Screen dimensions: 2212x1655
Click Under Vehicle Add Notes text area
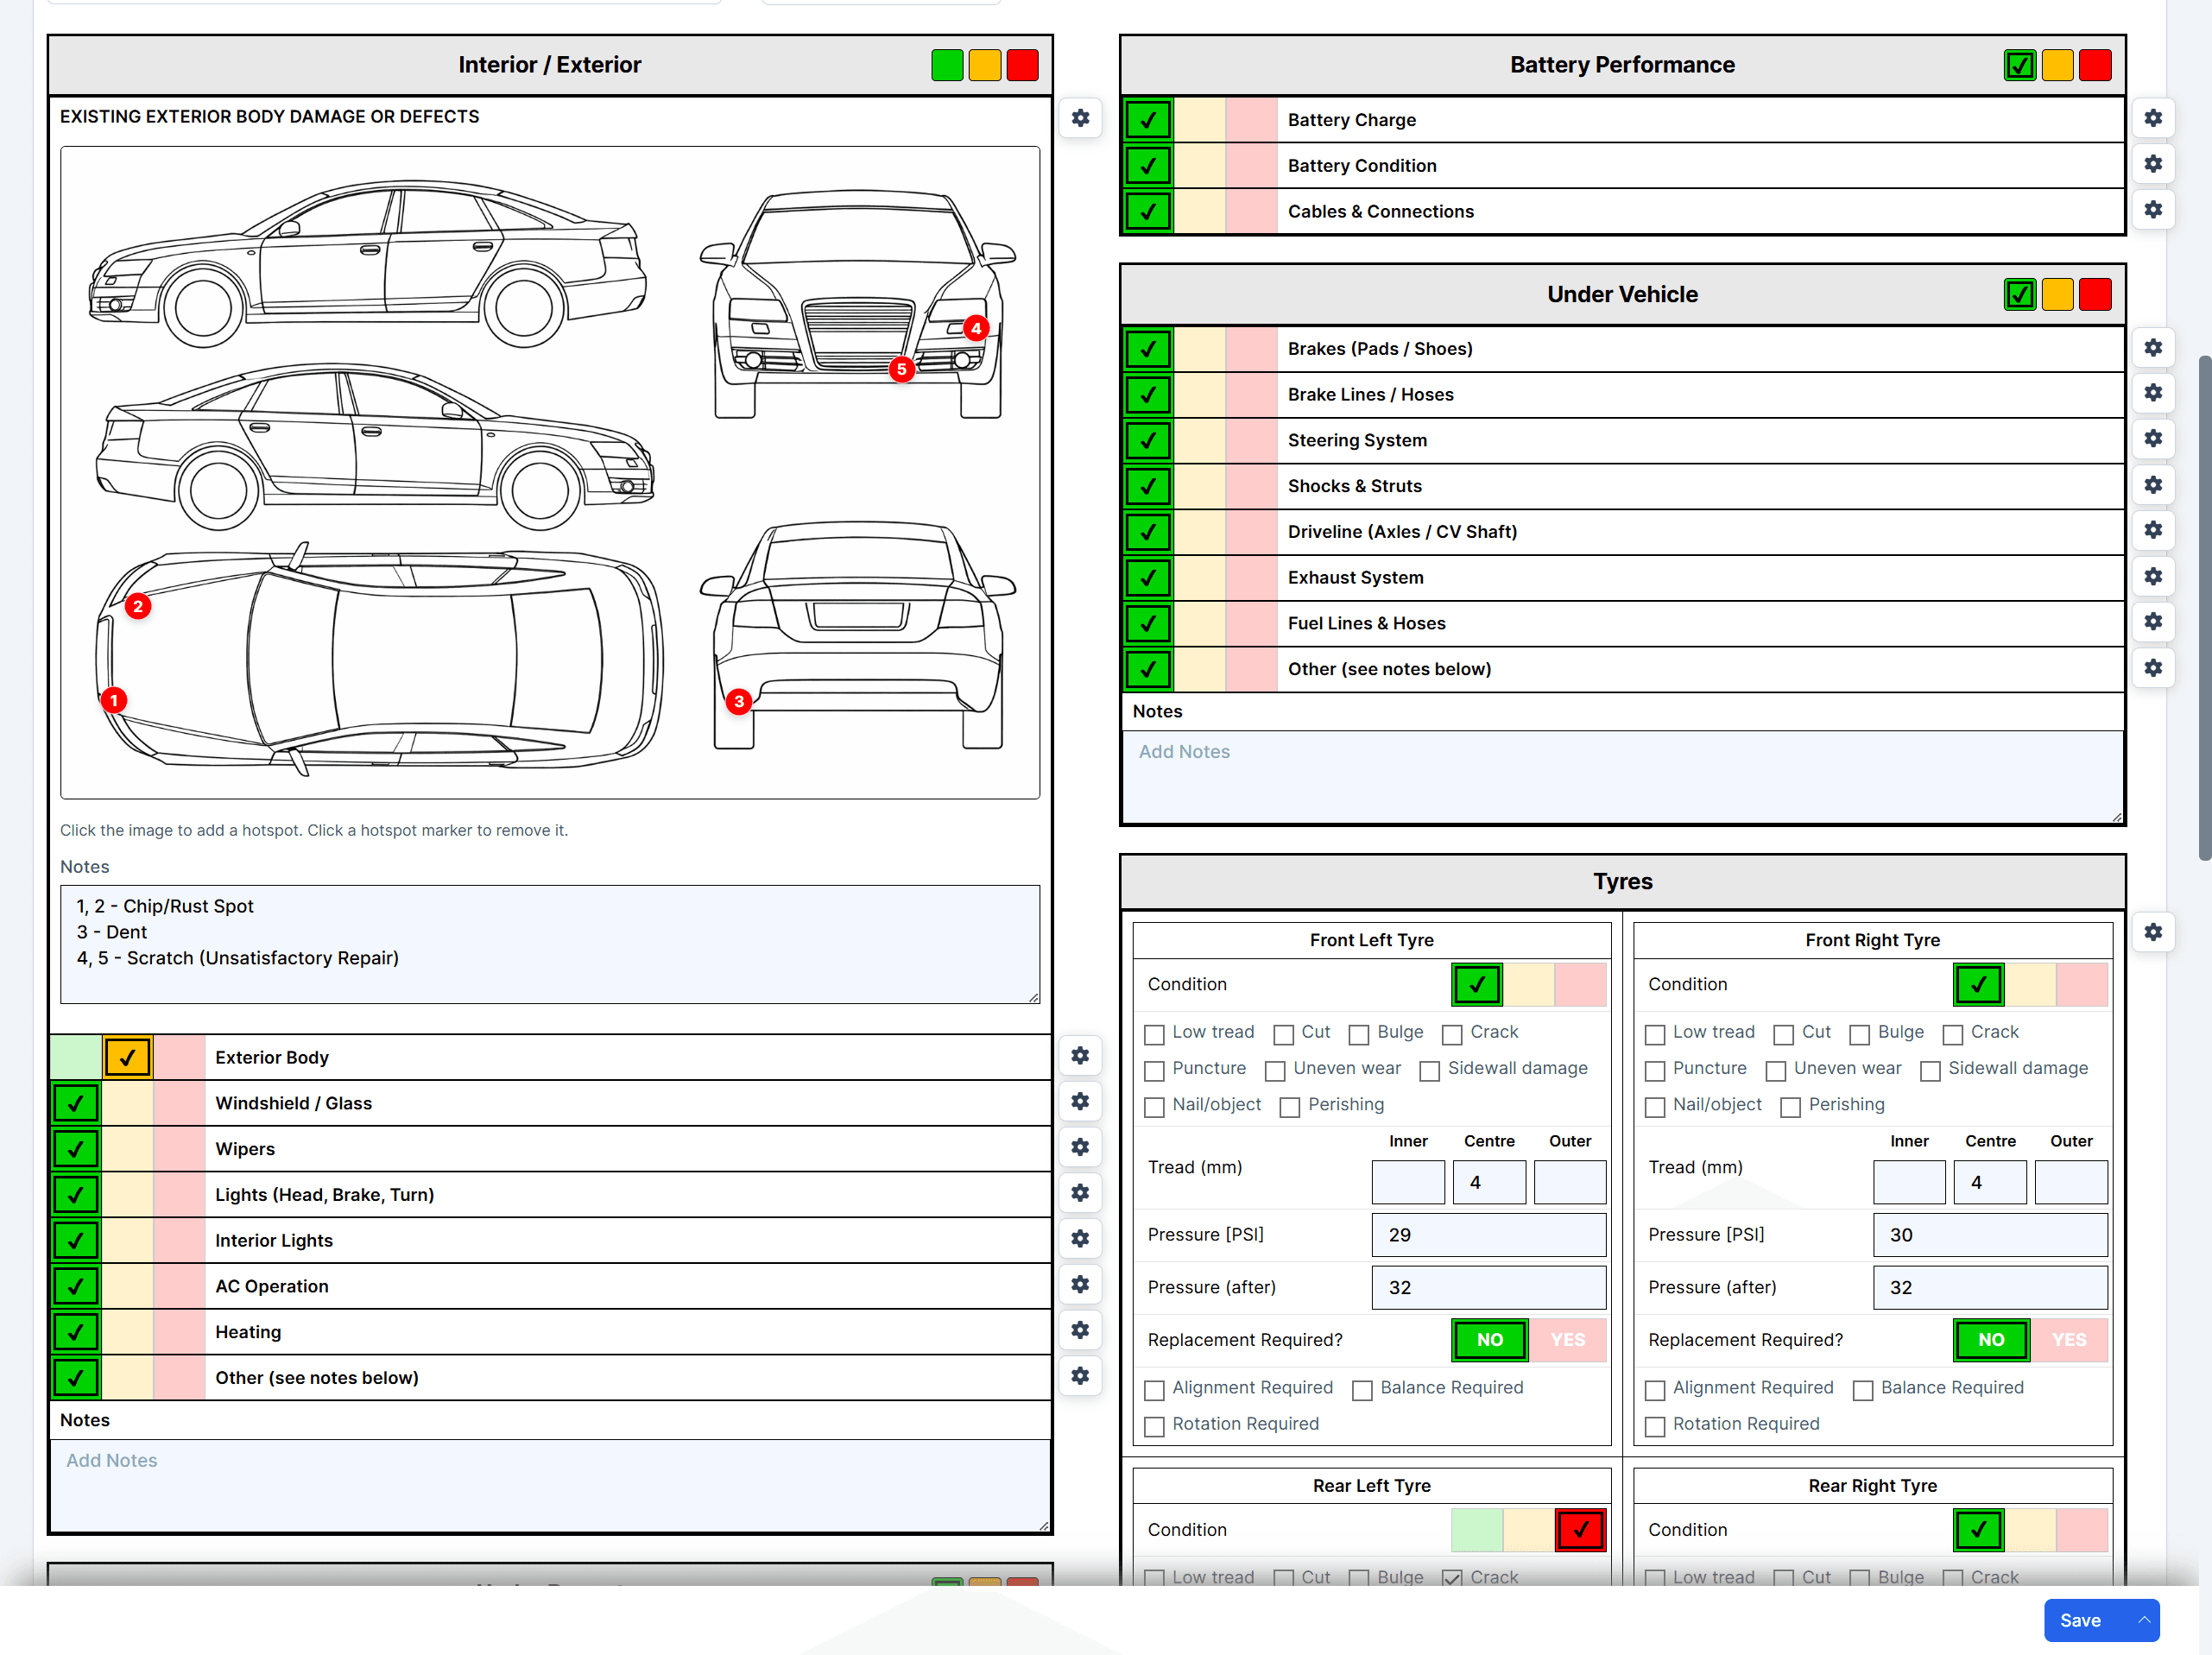(1622, 775)
